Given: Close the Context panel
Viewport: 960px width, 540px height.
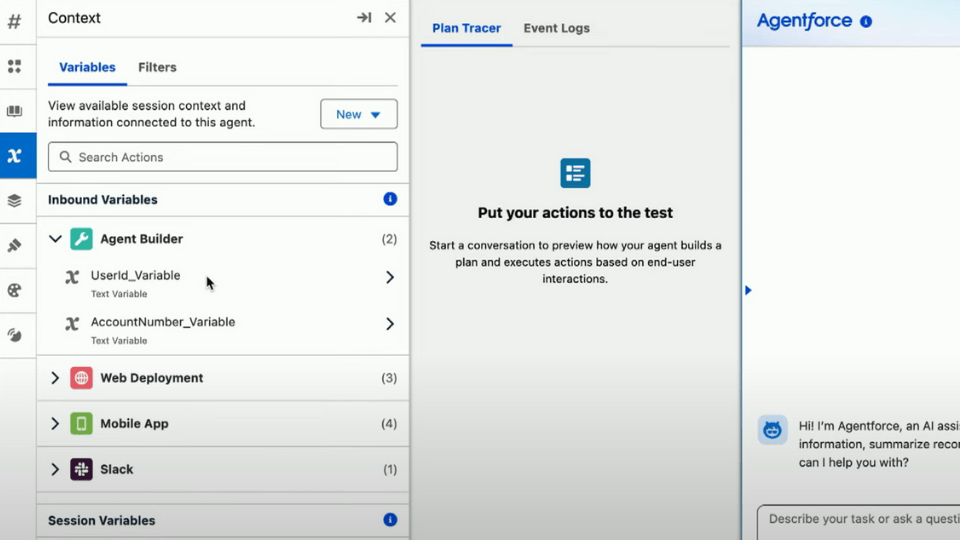Looking at the screenshot, I should click(x=390, y=18).
